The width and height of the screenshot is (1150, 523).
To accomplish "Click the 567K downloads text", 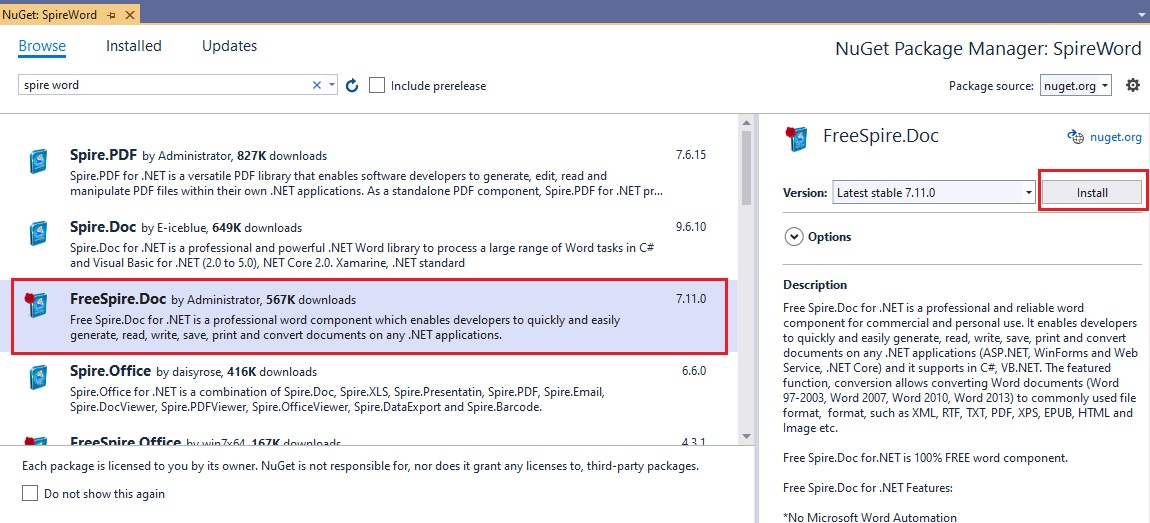I will pyautogui.click(x=312, y=299).
